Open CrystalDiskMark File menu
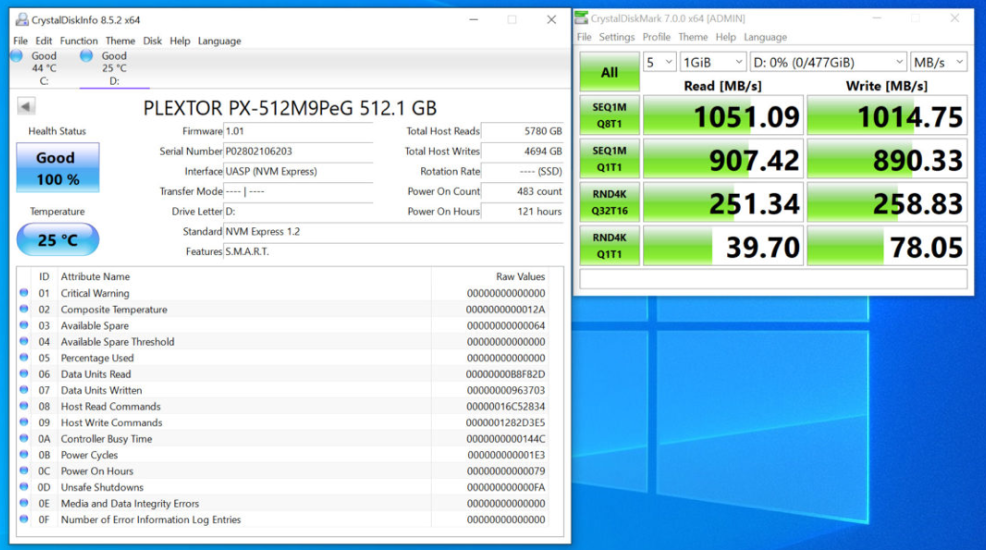Screen dimensions: 986x550 pyautogui.click(x=584, y=37)
